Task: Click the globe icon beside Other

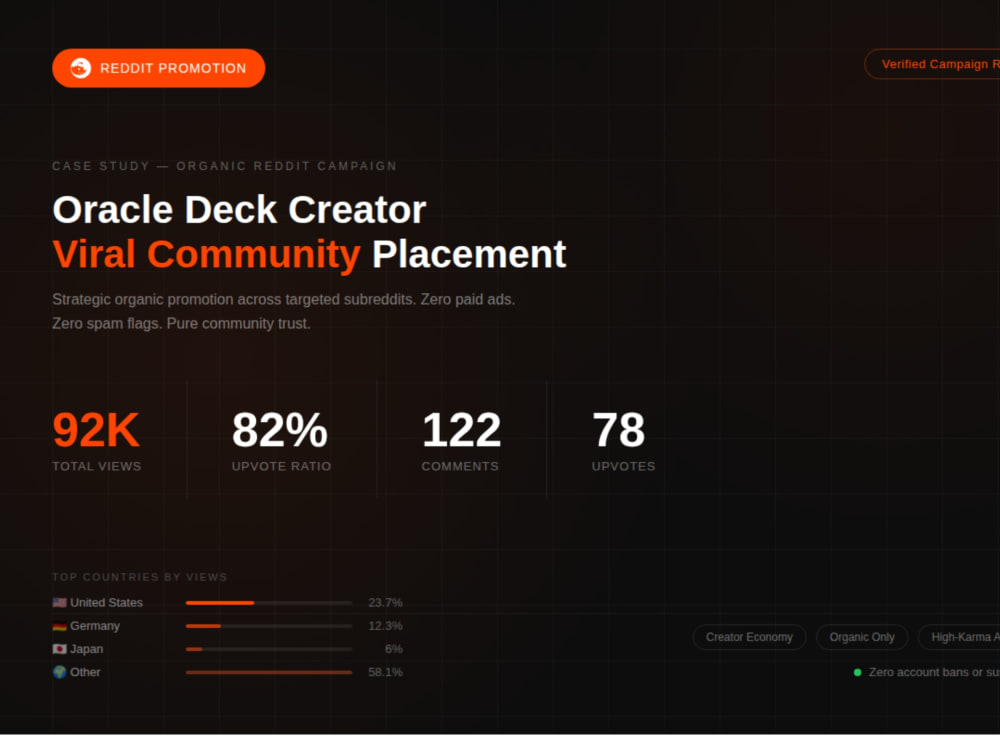Action: point(59,672)
